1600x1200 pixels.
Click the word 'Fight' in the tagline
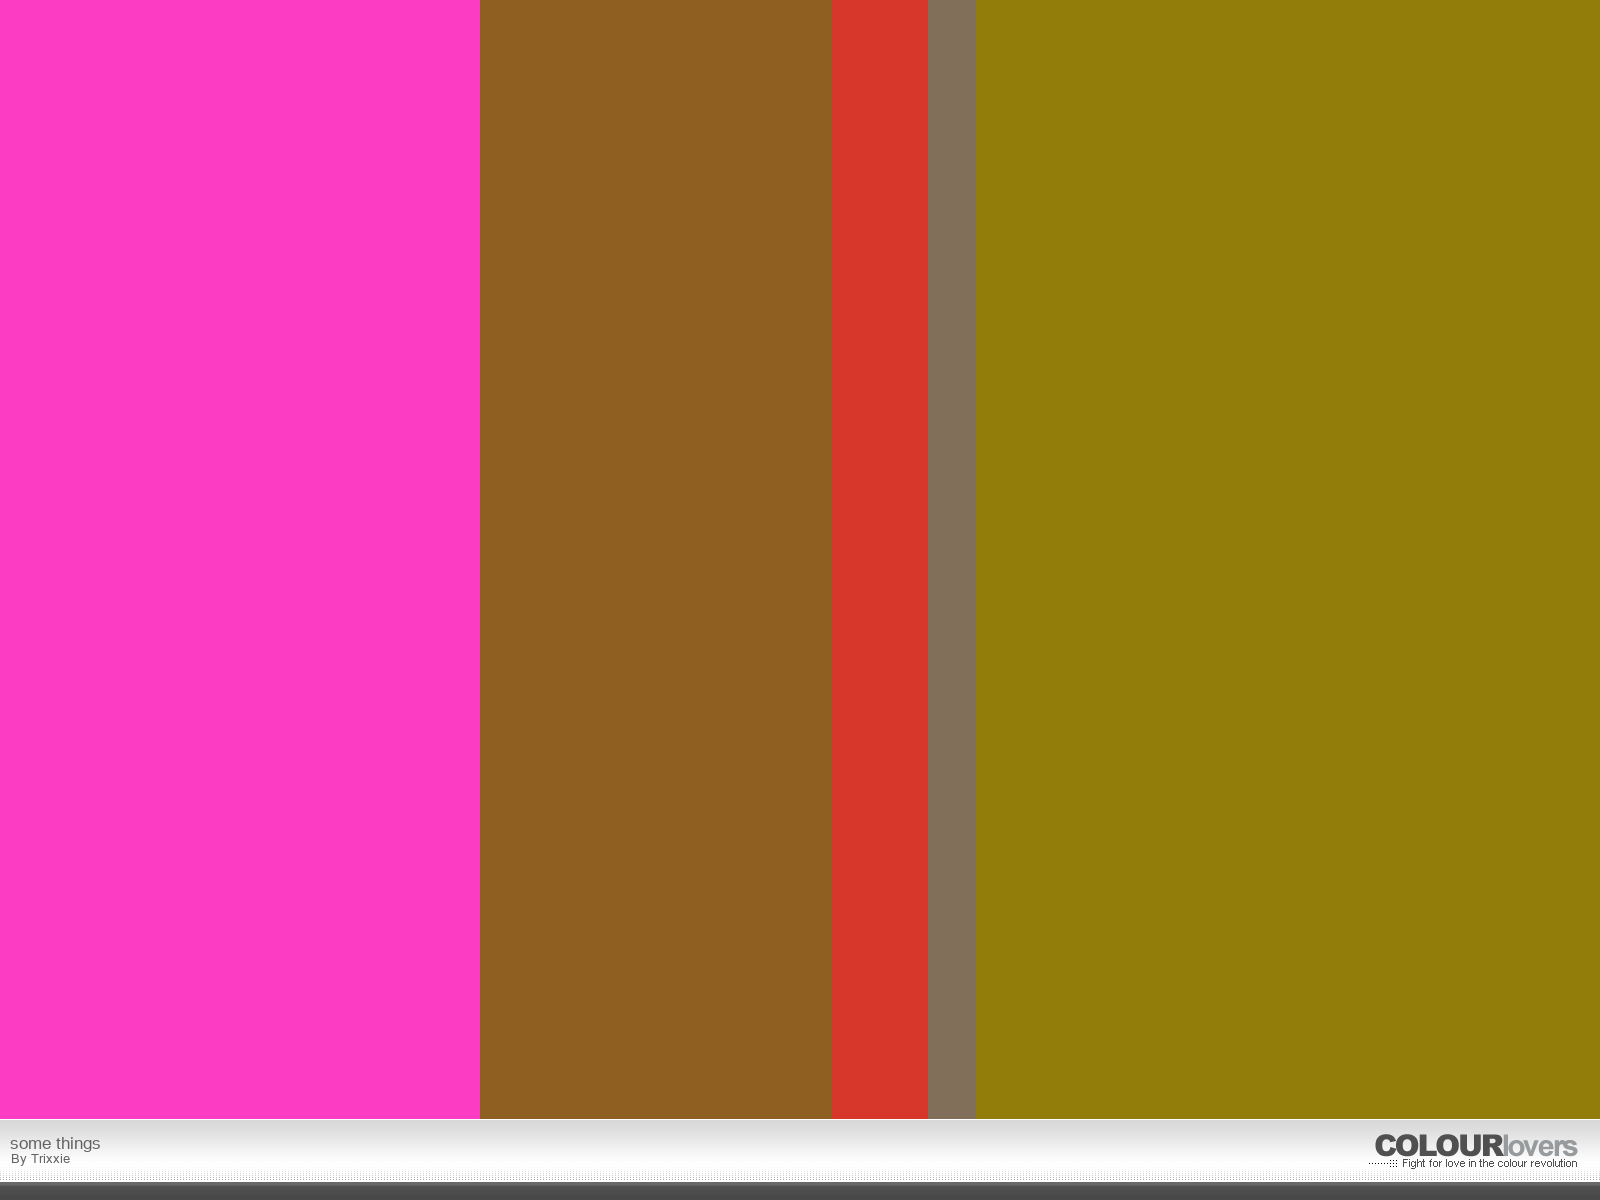[x=1414, y=1164]
